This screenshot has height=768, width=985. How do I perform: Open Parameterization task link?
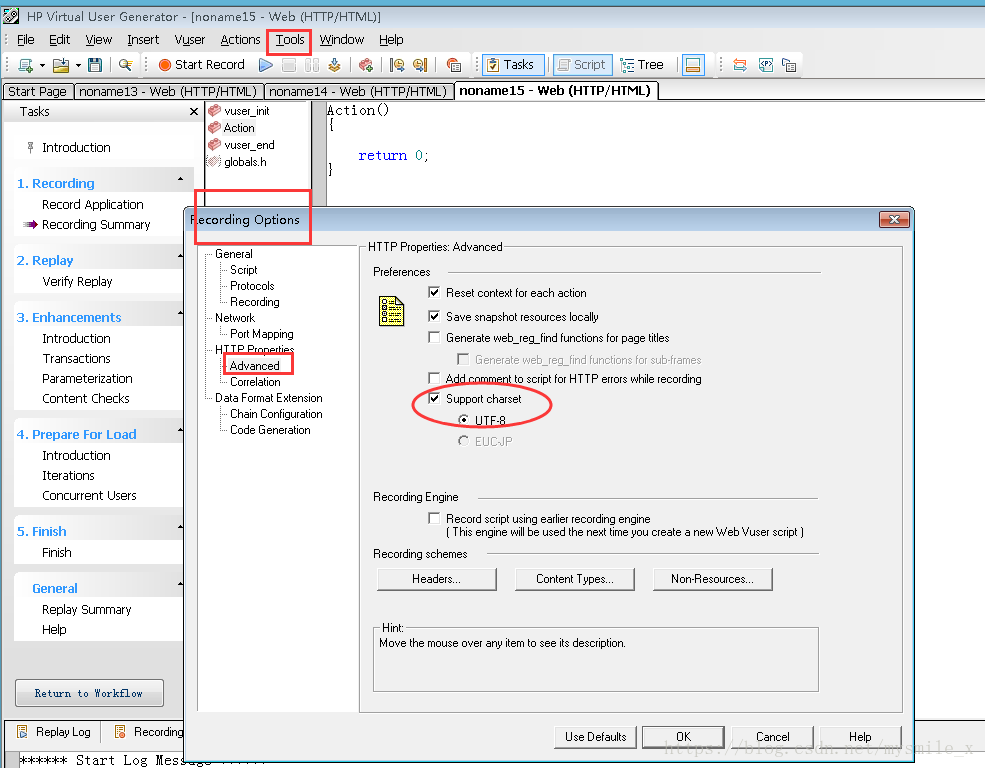(x=87, y=379)
